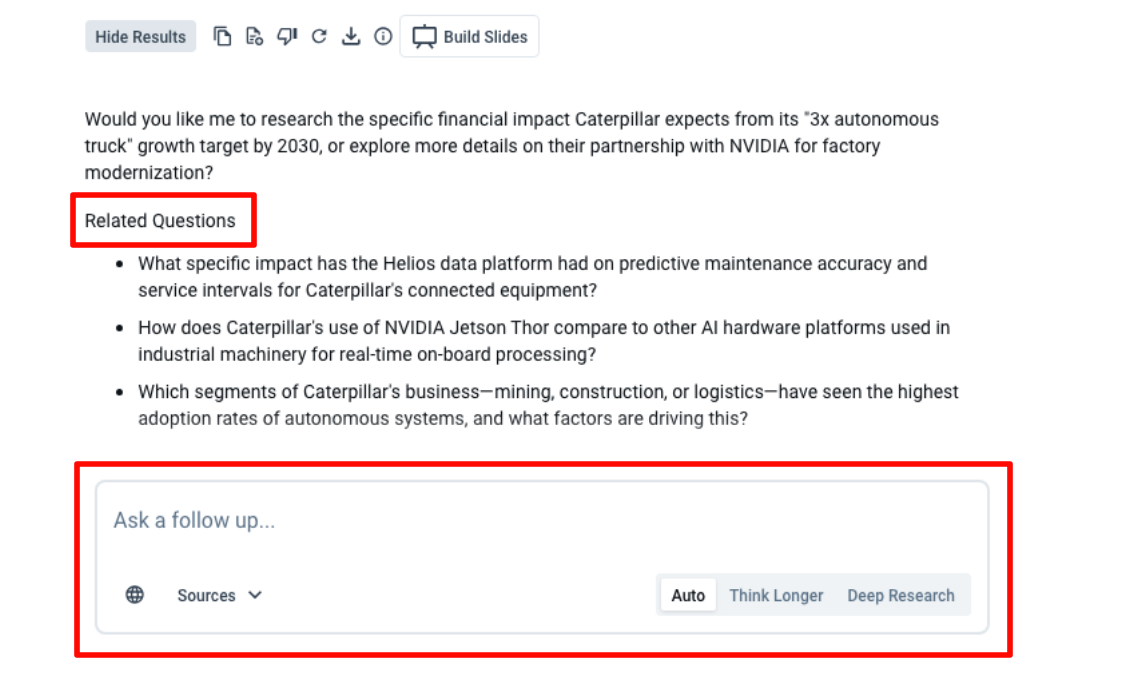Enable Deep Research mode
This screenshot has width=1122, height=686.
(x=901, y=595)
